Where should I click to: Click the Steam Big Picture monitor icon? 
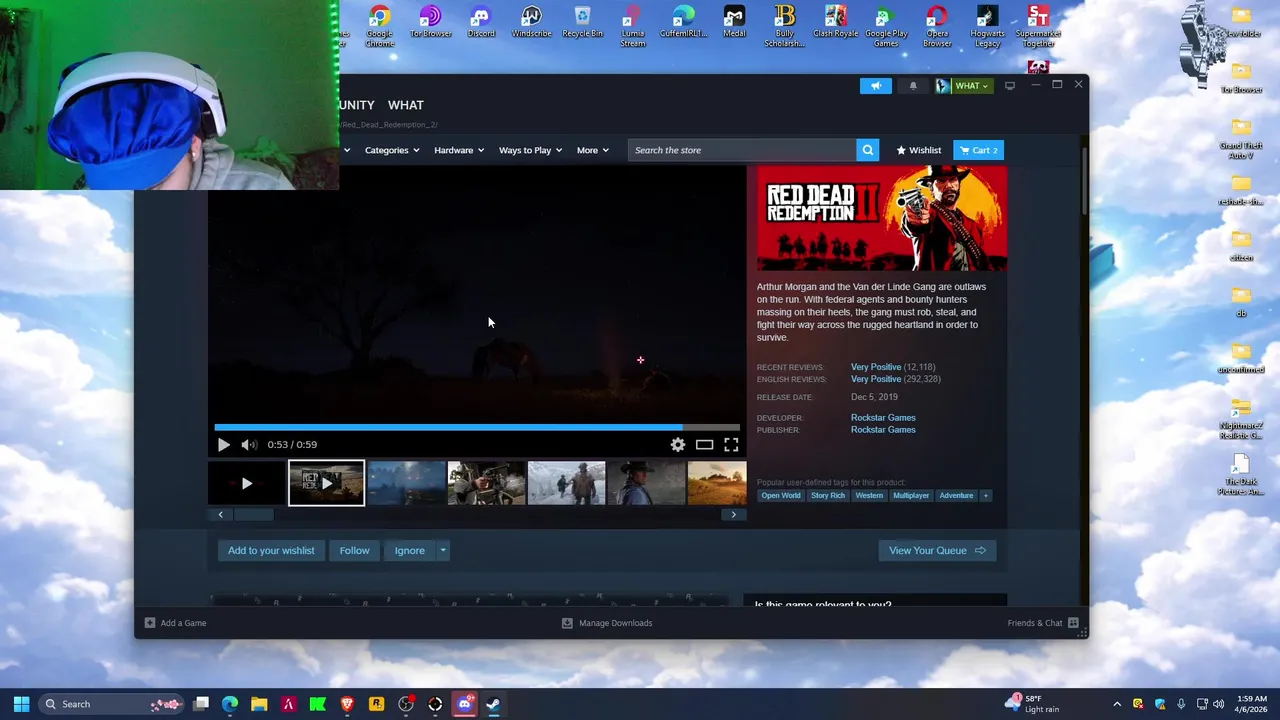pos(1009,86)
